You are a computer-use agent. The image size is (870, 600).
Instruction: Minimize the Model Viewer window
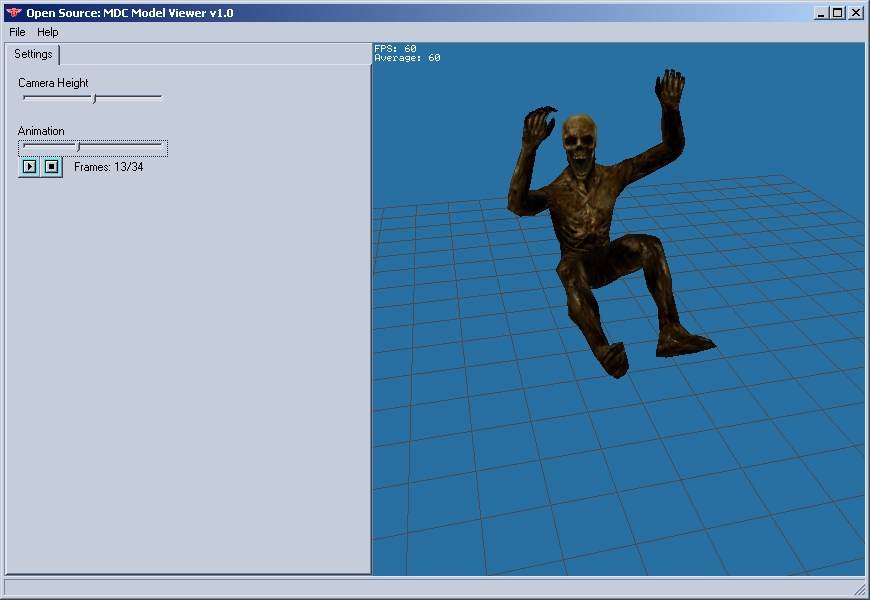tap(821, 13)
